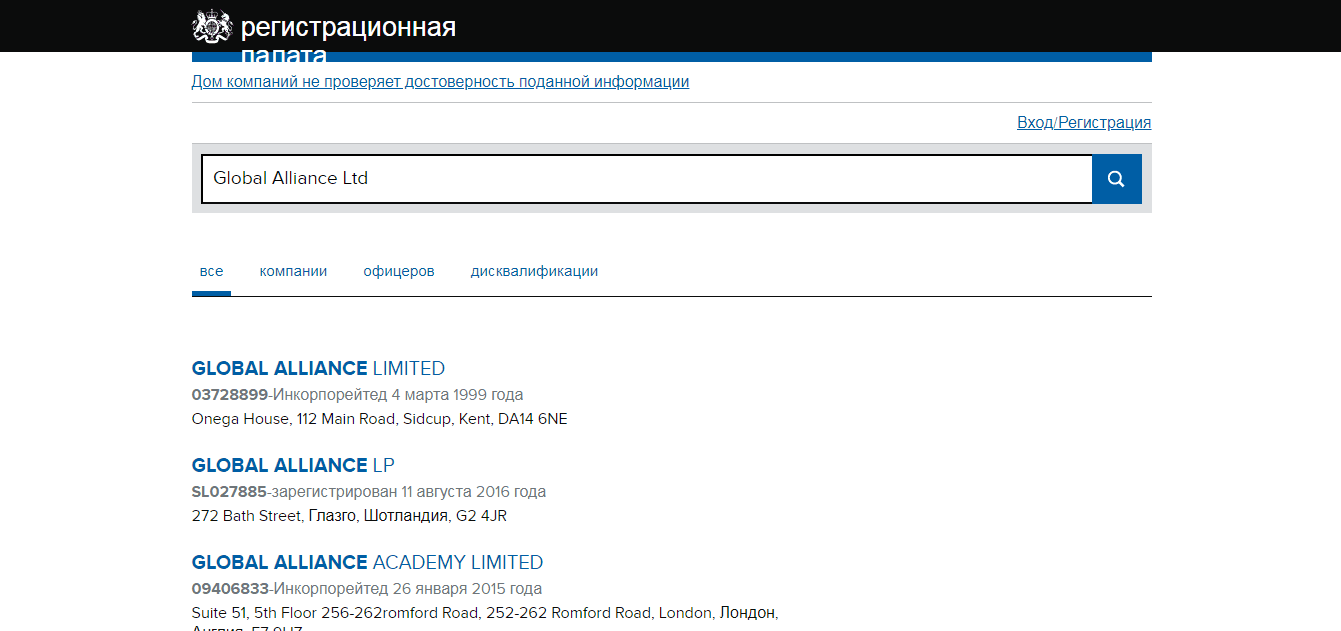The image size is (1341, 631).
Task: Click the incorporation date 4 марта 1999 года
Action: (x=457, y=394)
